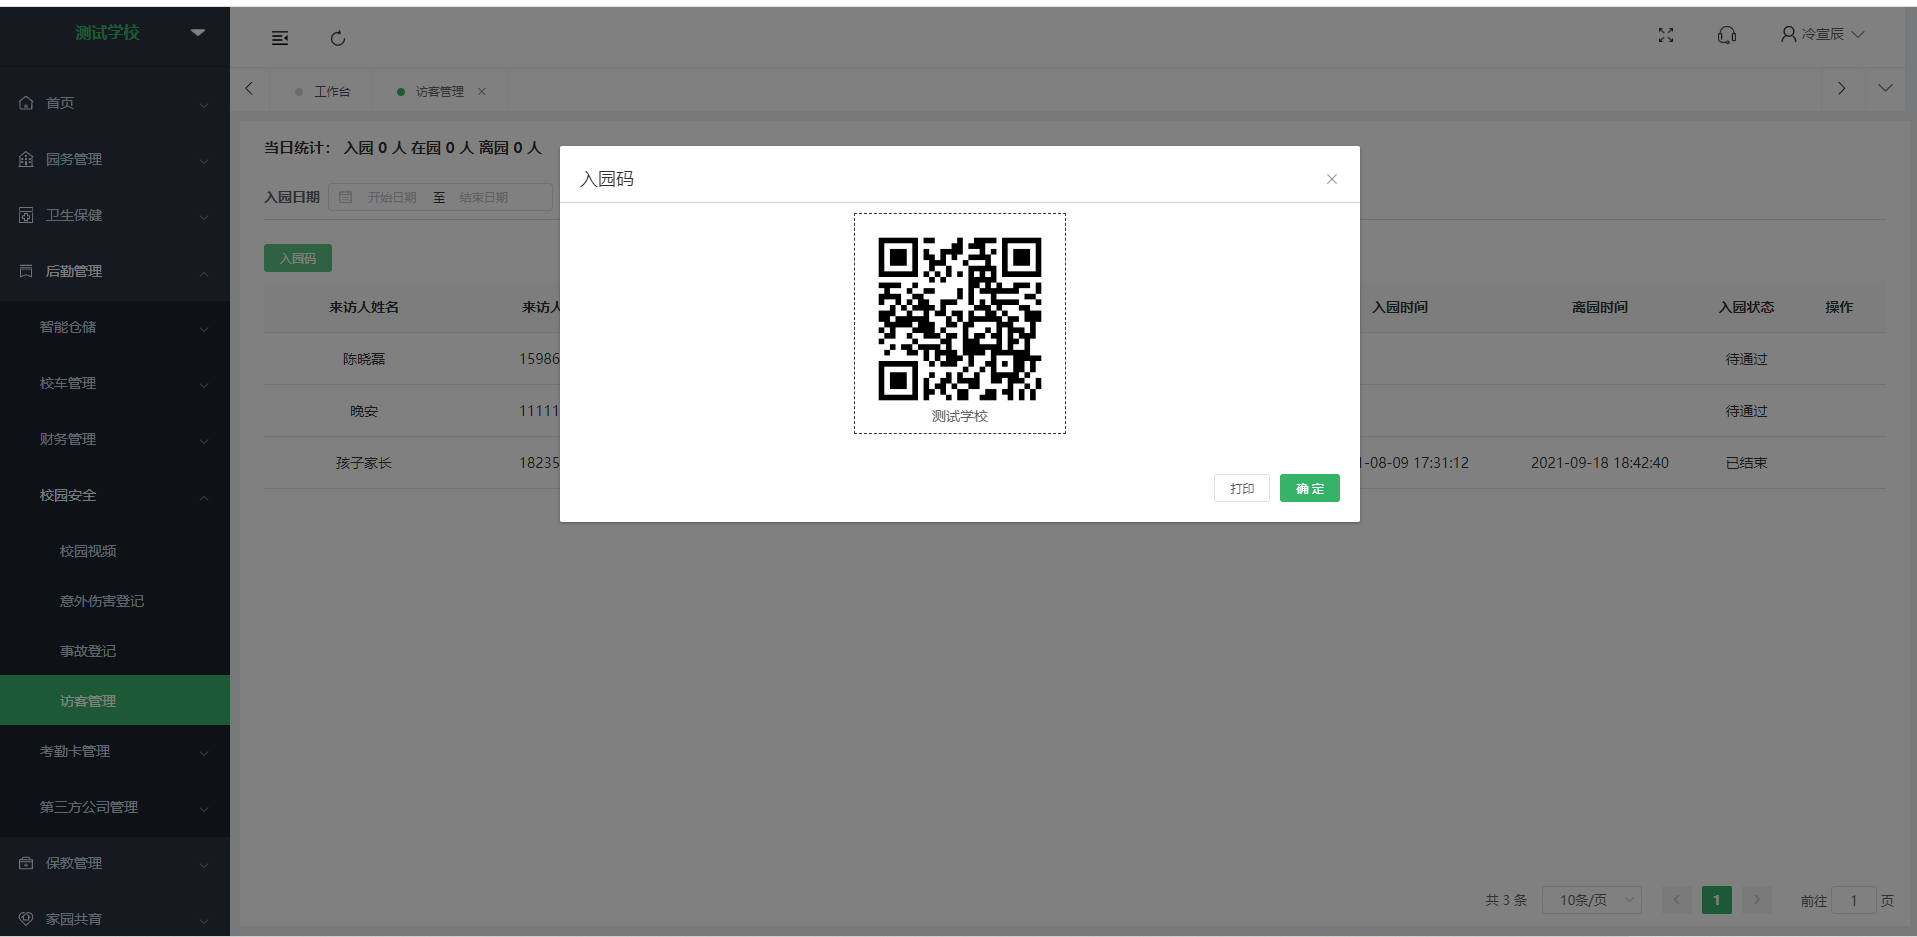The height and width of the screenshot is (937, 1917).
Task: Collapse 校园安全 submenu
Action: point(115,495)
